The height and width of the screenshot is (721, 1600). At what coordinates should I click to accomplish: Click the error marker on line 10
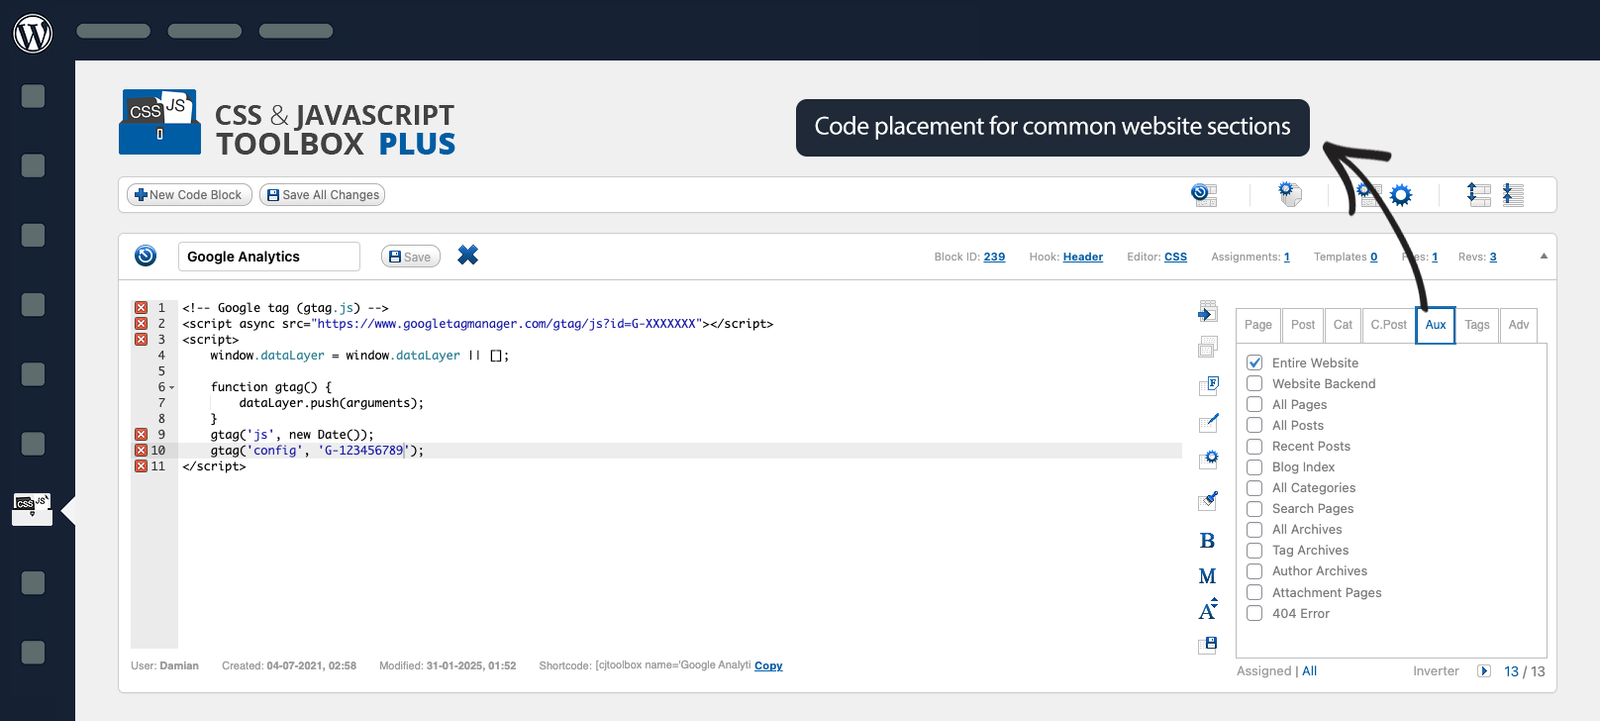coord(141,451)
